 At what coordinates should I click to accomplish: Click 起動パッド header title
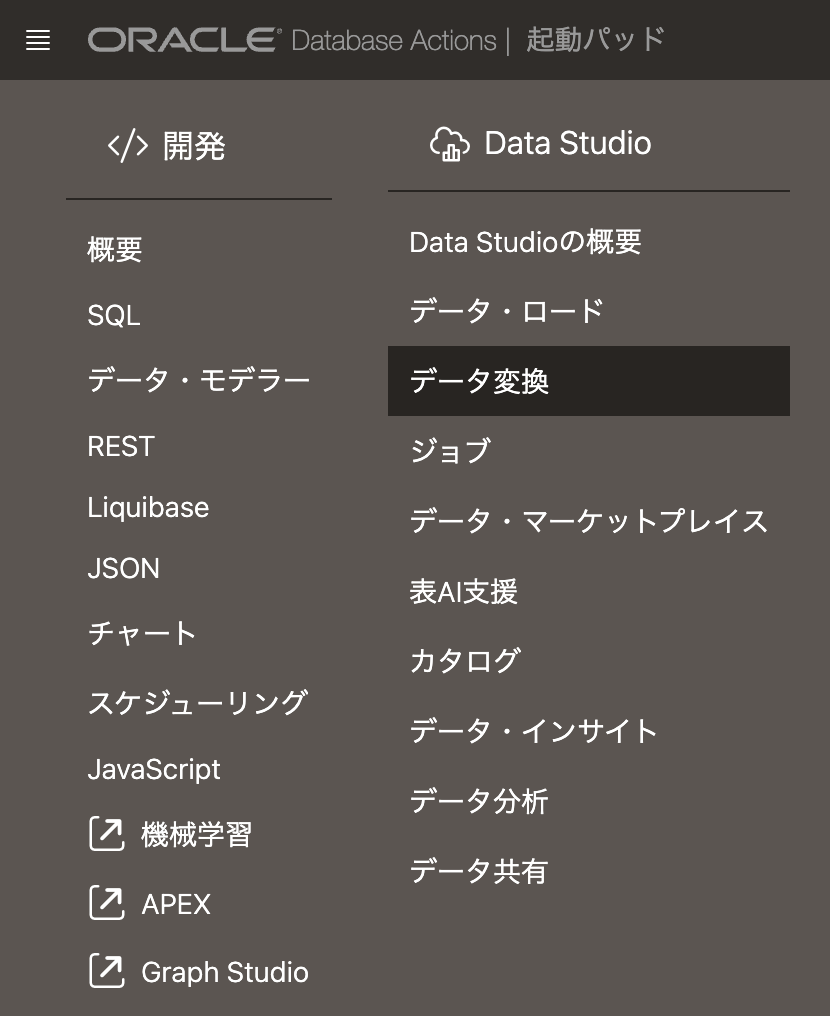[x=595, y=40]
